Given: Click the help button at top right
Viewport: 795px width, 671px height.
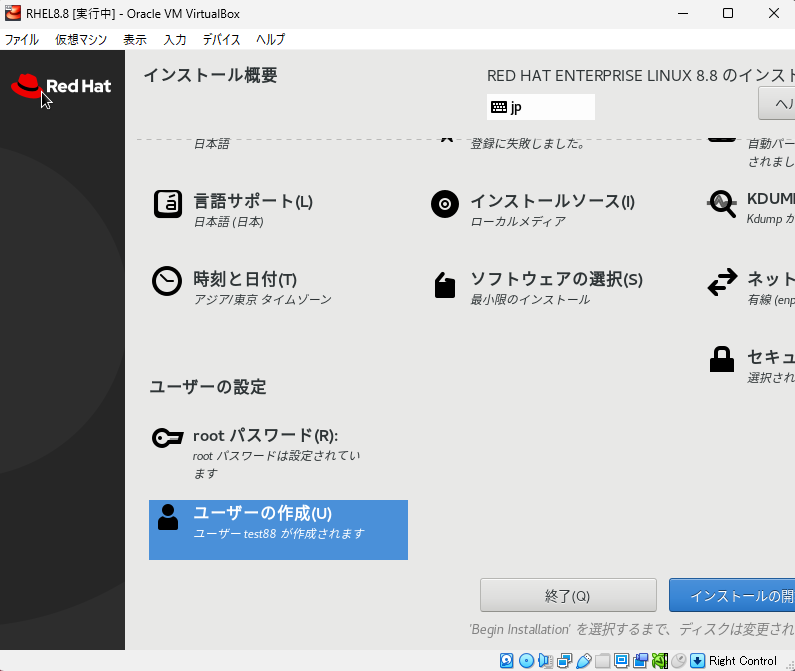Looking at the screenshot, I should (x=777, y=103).
